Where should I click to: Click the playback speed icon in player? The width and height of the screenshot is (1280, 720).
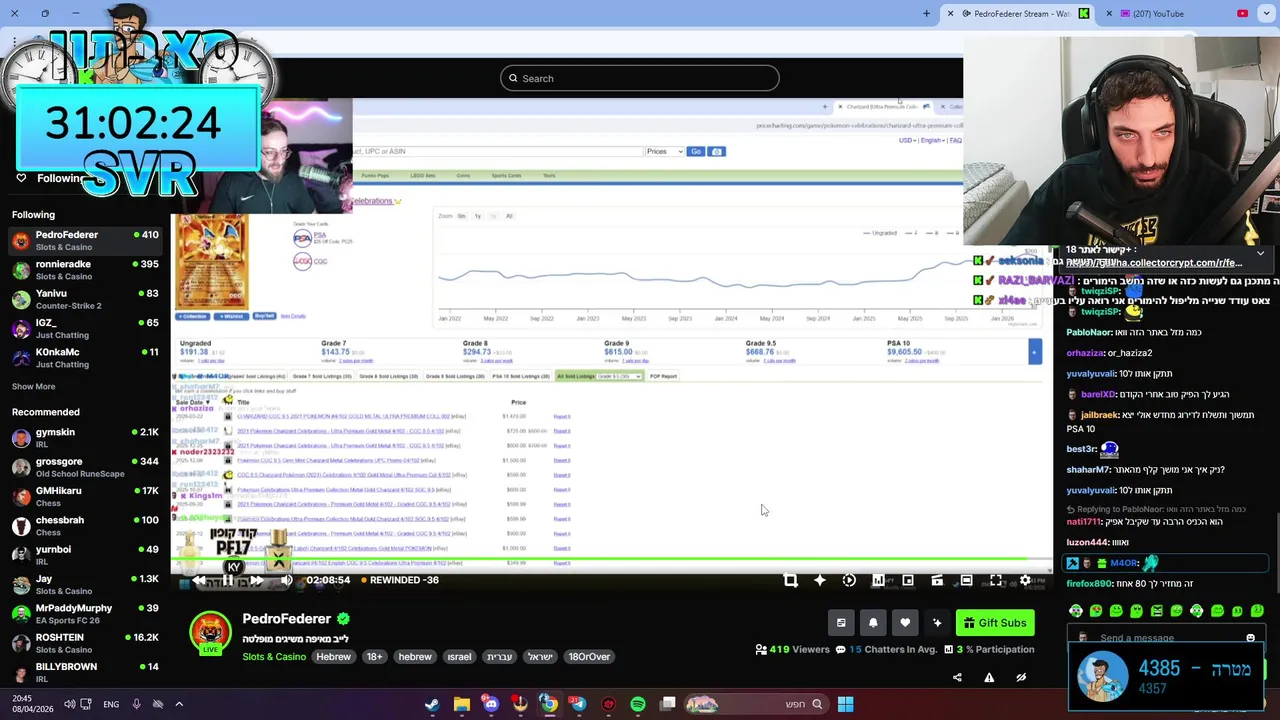coord(849,580)
